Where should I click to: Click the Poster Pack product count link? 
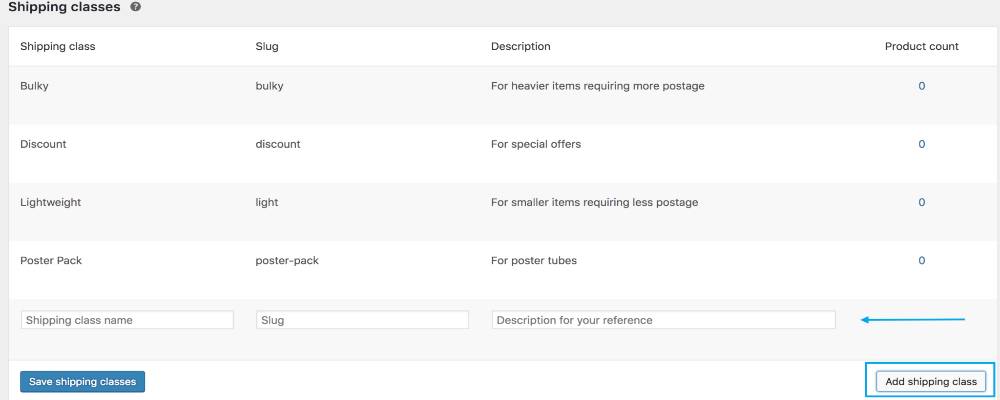point(921,261)
